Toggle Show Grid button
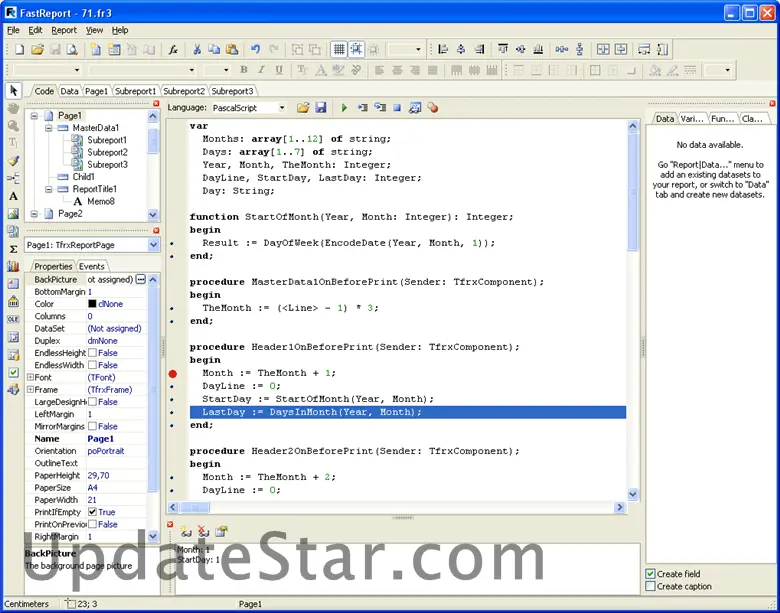Viewport: 780px width, 613px height. point(339,49)
